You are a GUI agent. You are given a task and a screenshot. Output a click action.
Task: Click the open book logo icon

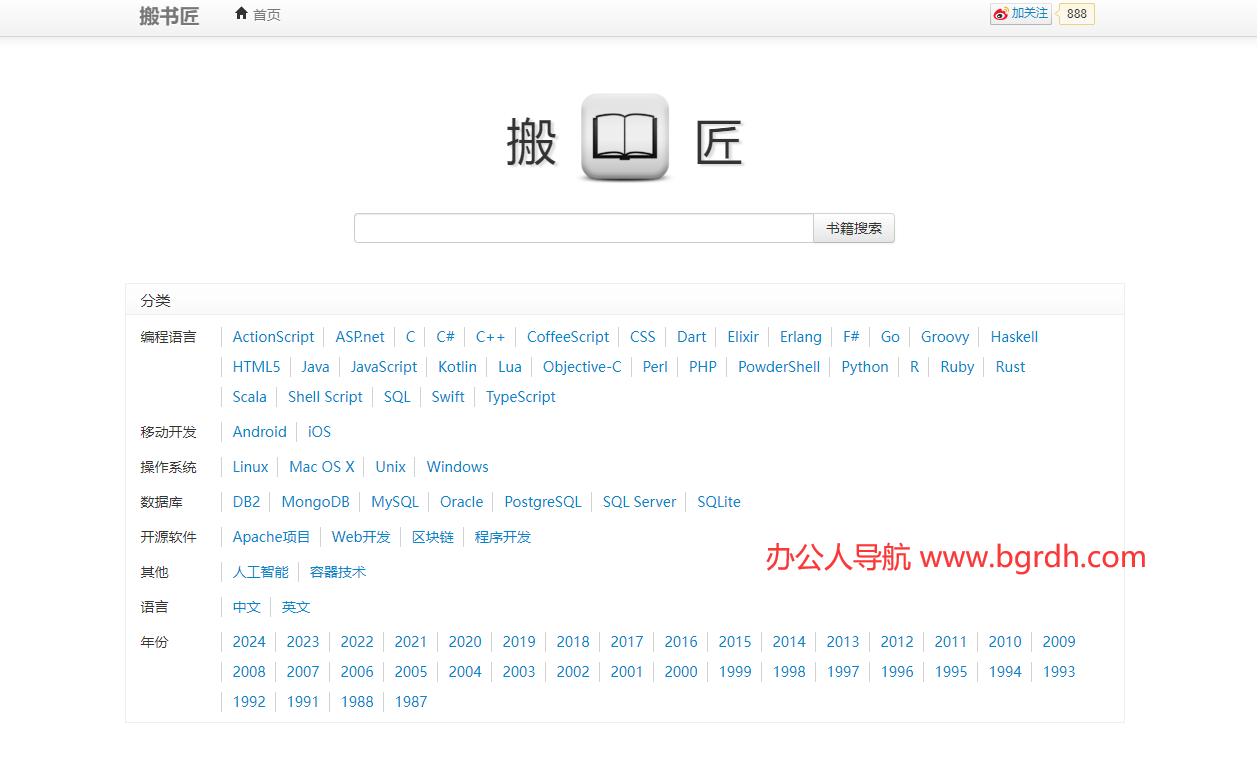click(x=624, y=138)
